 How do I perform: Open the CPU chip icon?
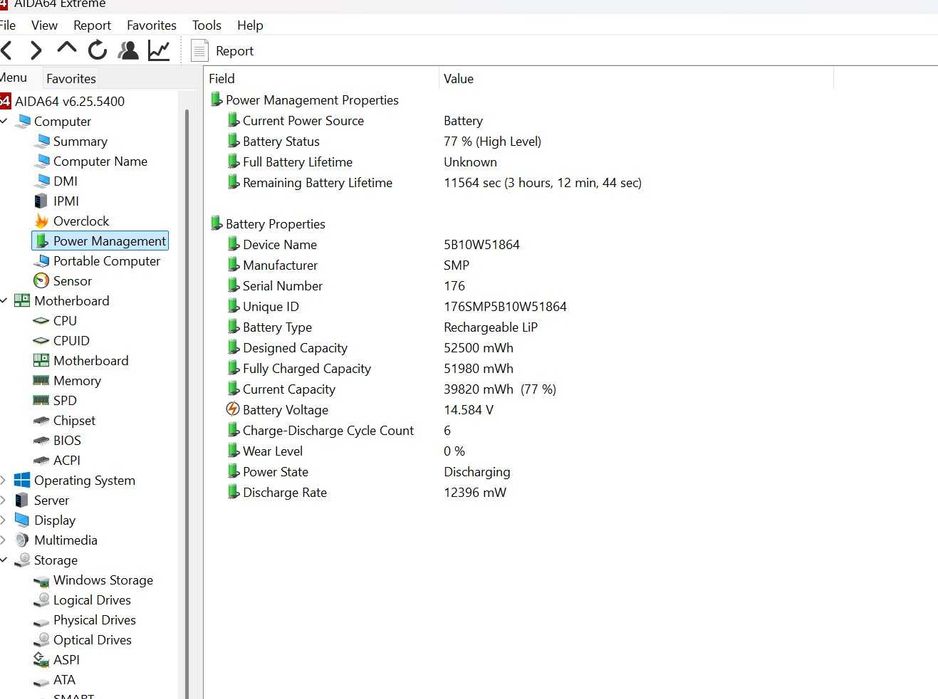point(41,321)
